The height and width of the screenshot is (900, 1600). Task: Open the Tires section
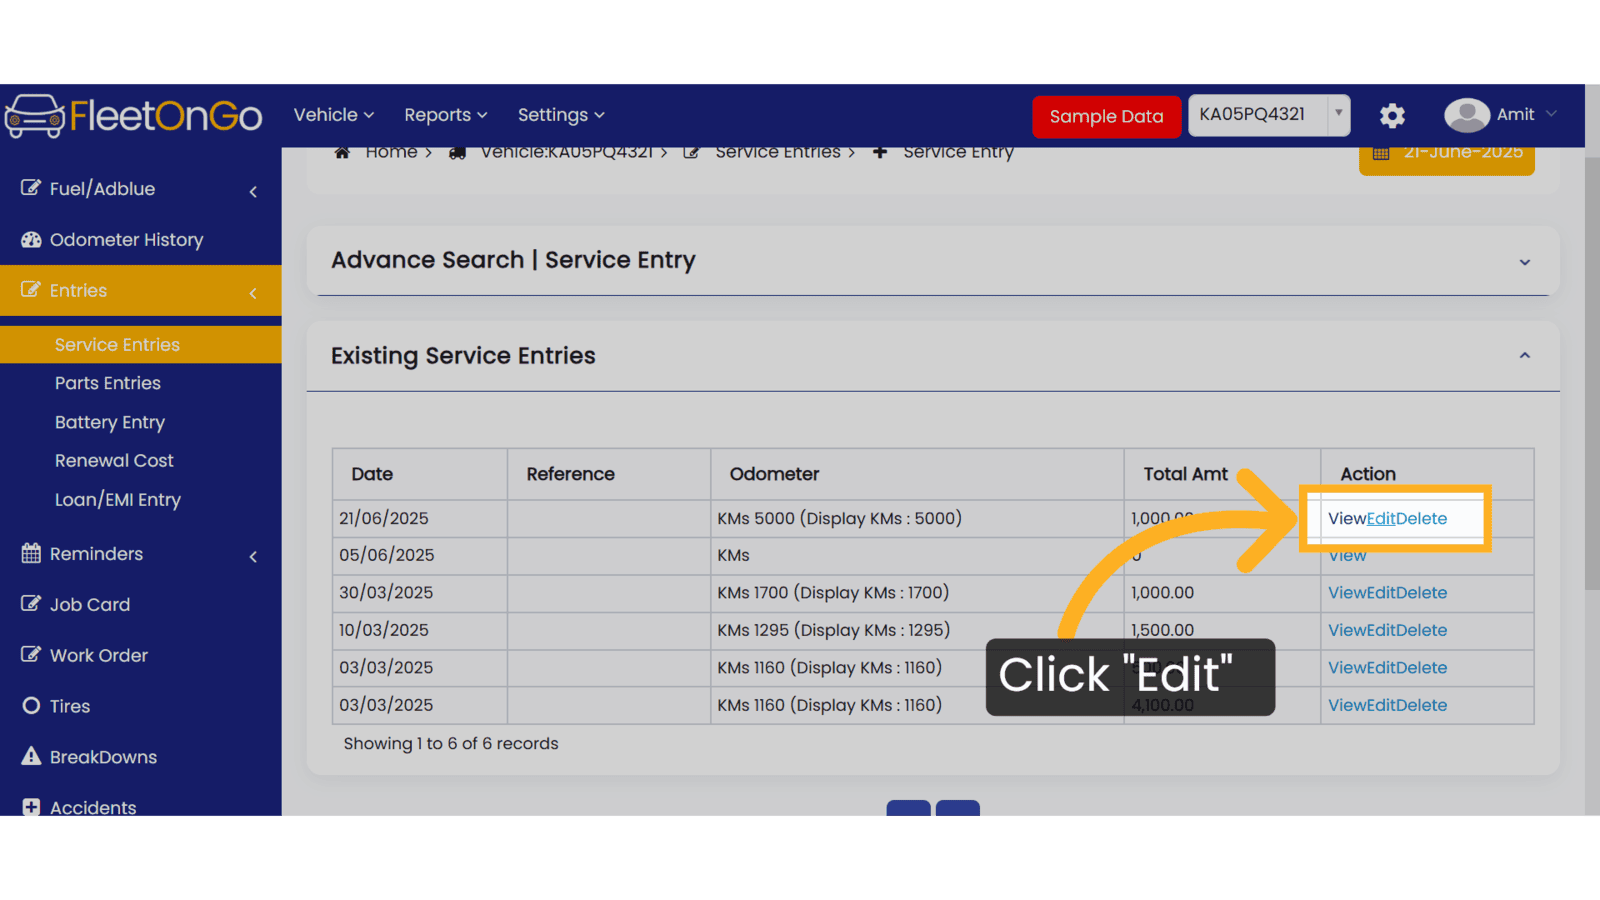[70, 706]
